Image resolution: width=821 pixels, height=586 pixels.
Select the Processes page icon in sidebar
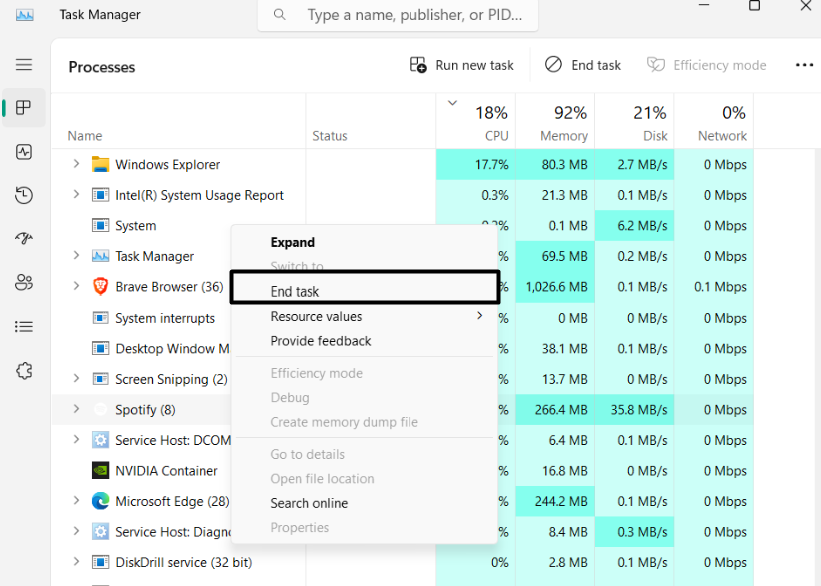pyautogui.click(x=24, y=108)
